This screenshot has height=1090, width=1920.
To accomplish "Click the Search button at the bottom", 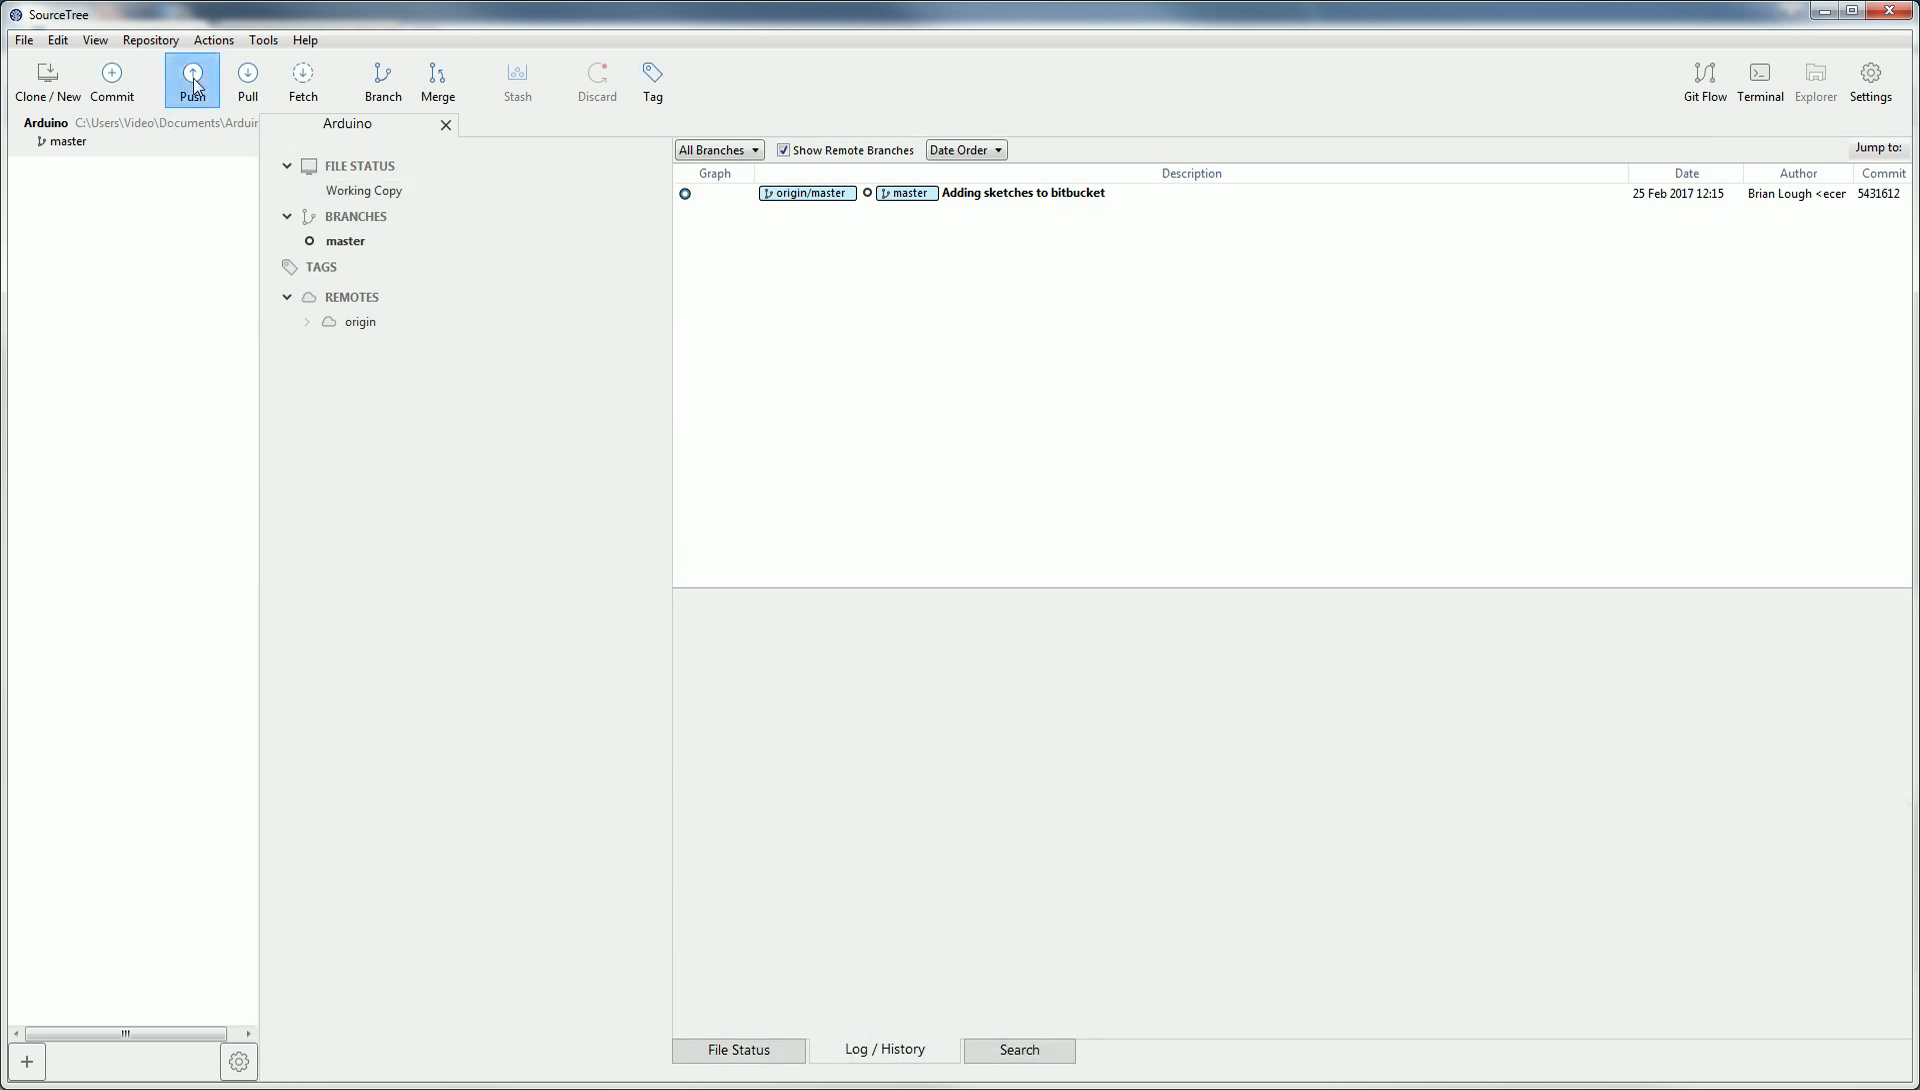I will click(x=1019, y=1050).
